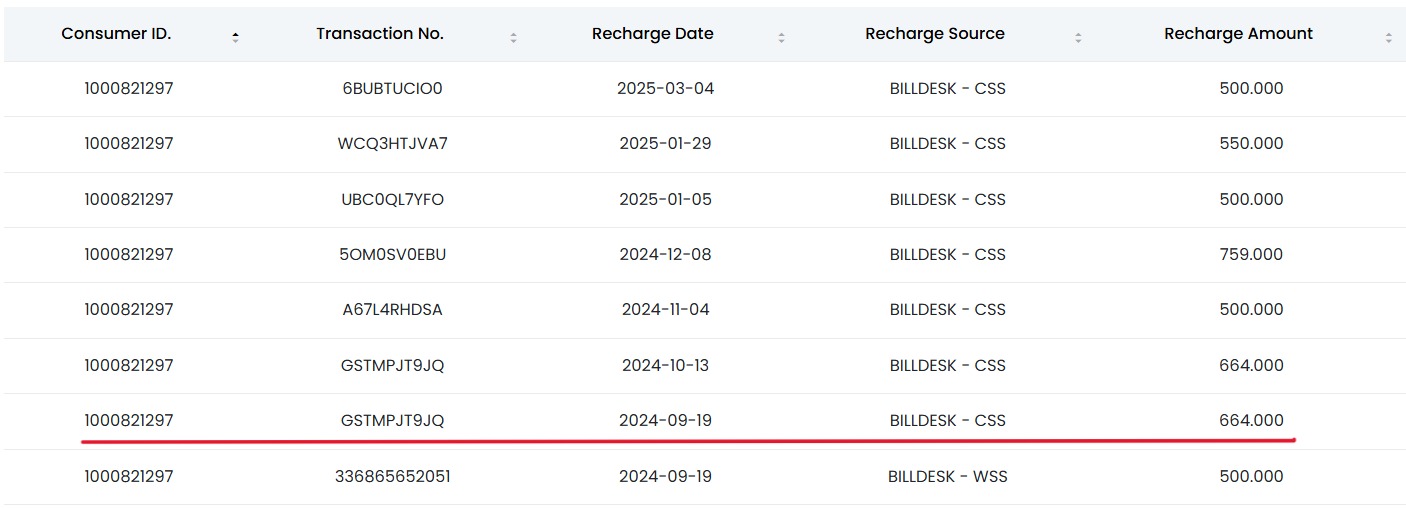The image size is (1406, 509).
Task: Select transaction number 336865652051
Action: [392, 476]
